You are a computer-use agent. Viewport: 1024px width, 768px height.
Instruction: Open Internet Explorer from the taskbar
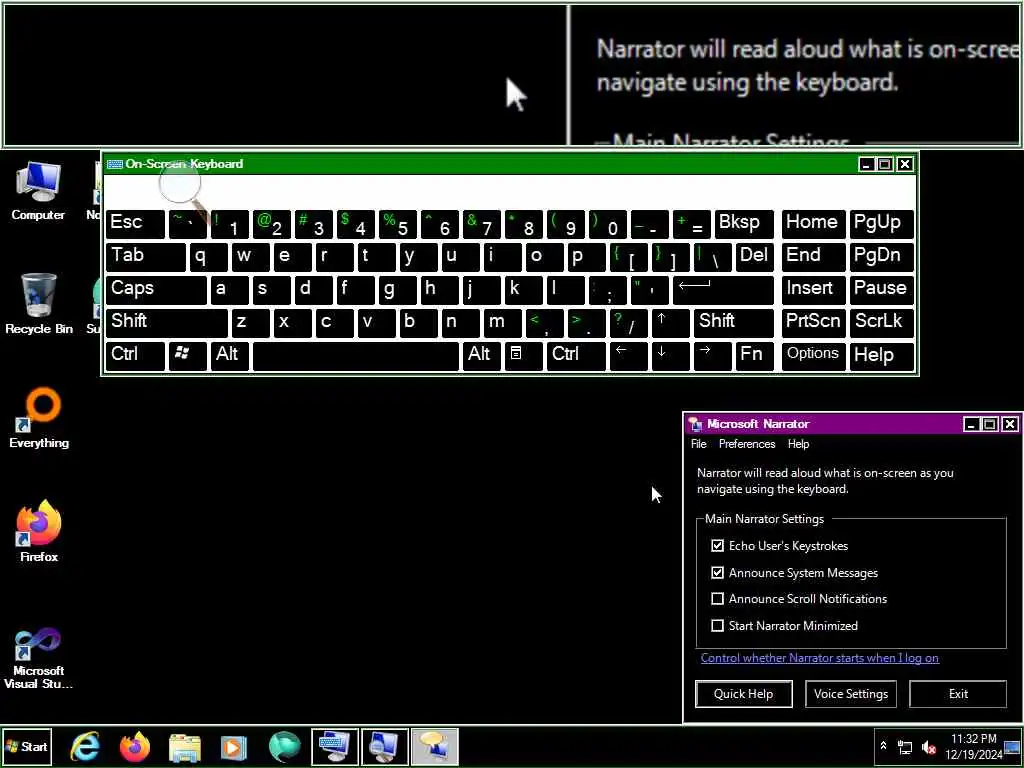click(x=85, y=747)
